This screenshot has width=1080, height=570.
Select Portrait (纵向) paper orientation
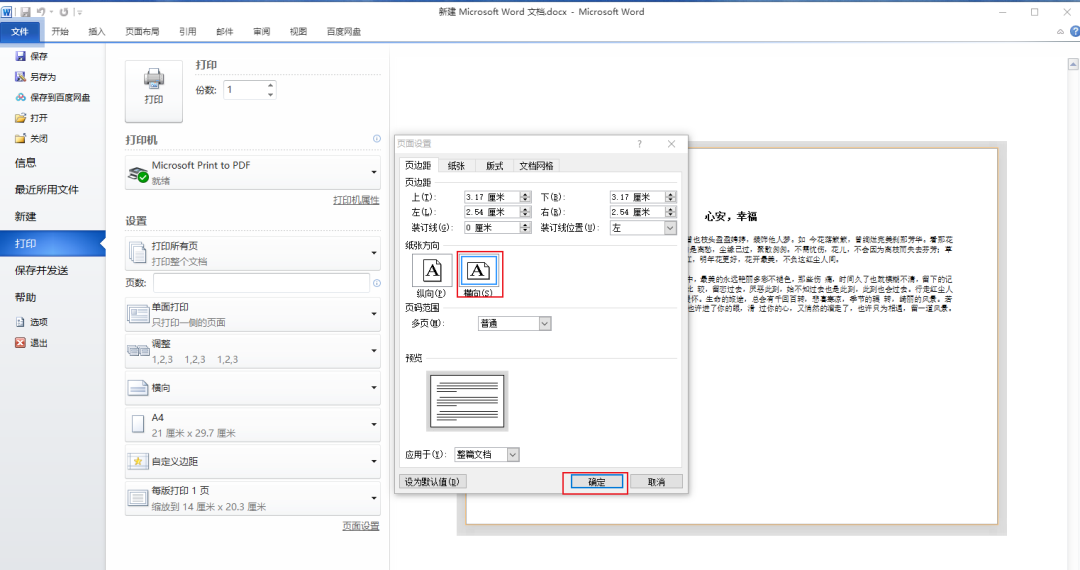coord(432,271)
